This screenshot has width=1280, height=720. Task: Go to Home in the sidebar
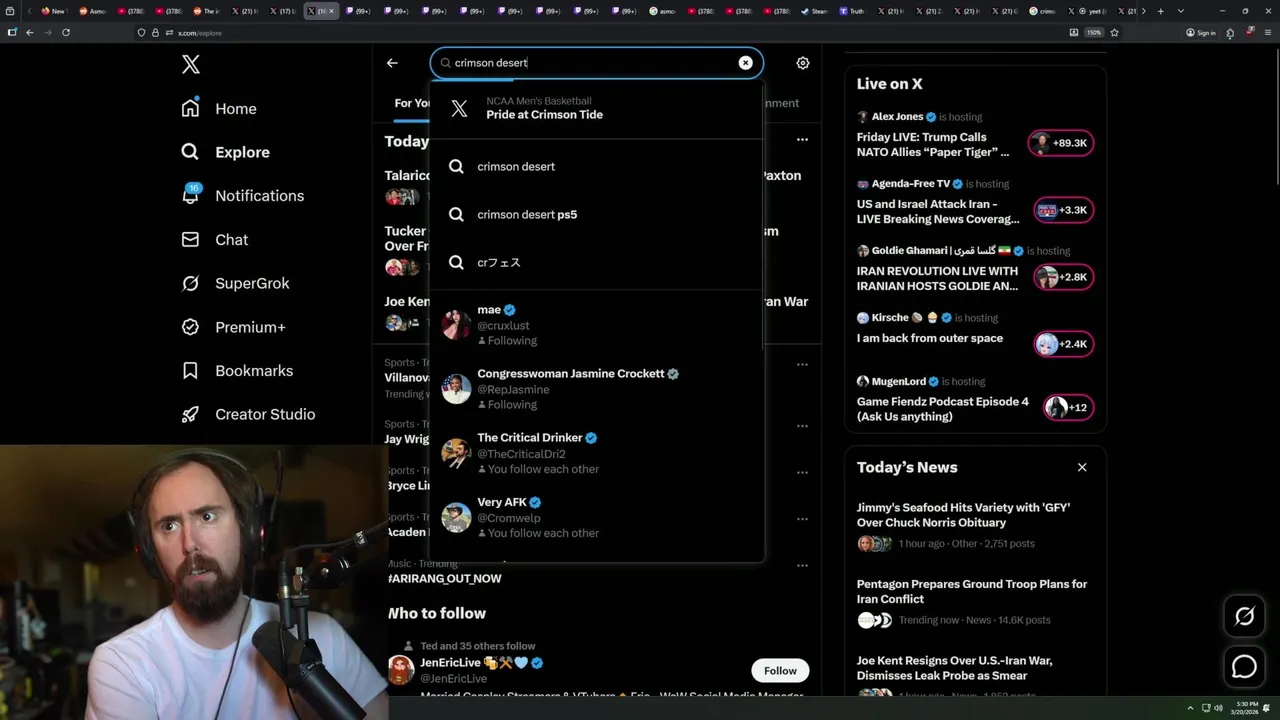tap(219, 108)
